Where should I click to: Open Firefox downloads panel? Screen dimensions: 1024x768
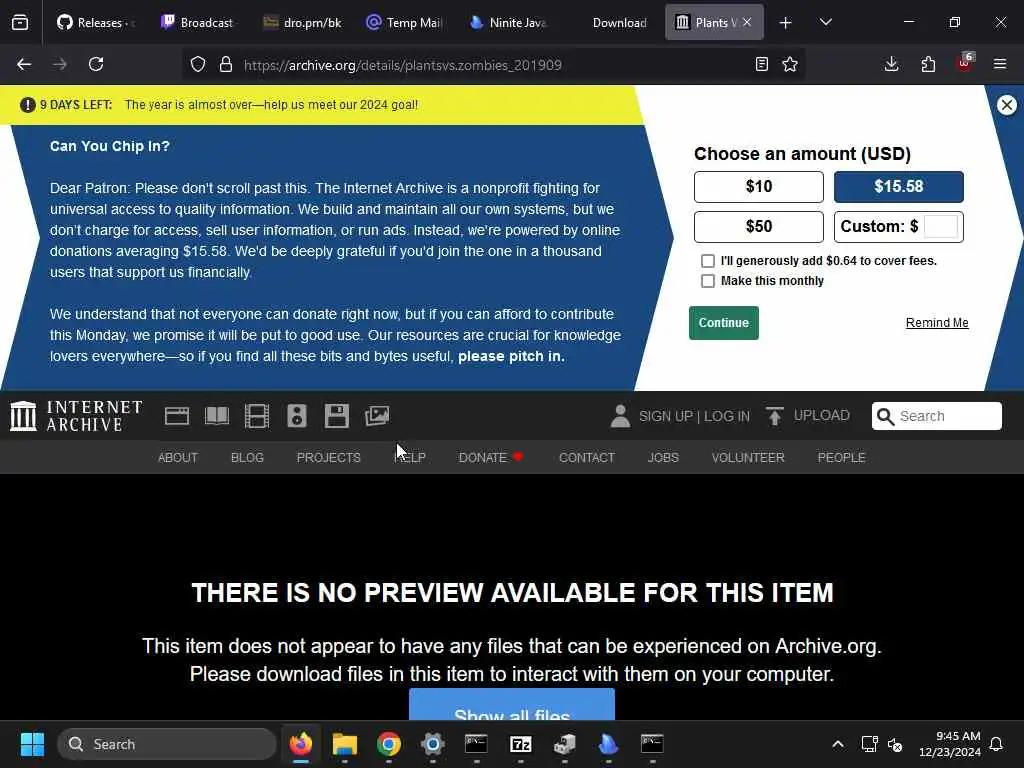click(x=891, y=64)
